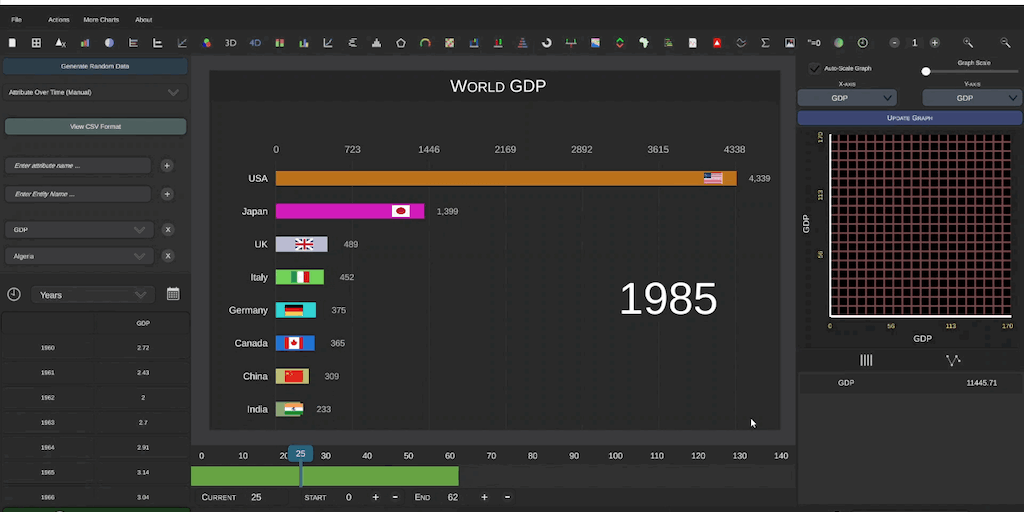
Task: Open the image picture icon in toolbar
Action: pos(790,43)
